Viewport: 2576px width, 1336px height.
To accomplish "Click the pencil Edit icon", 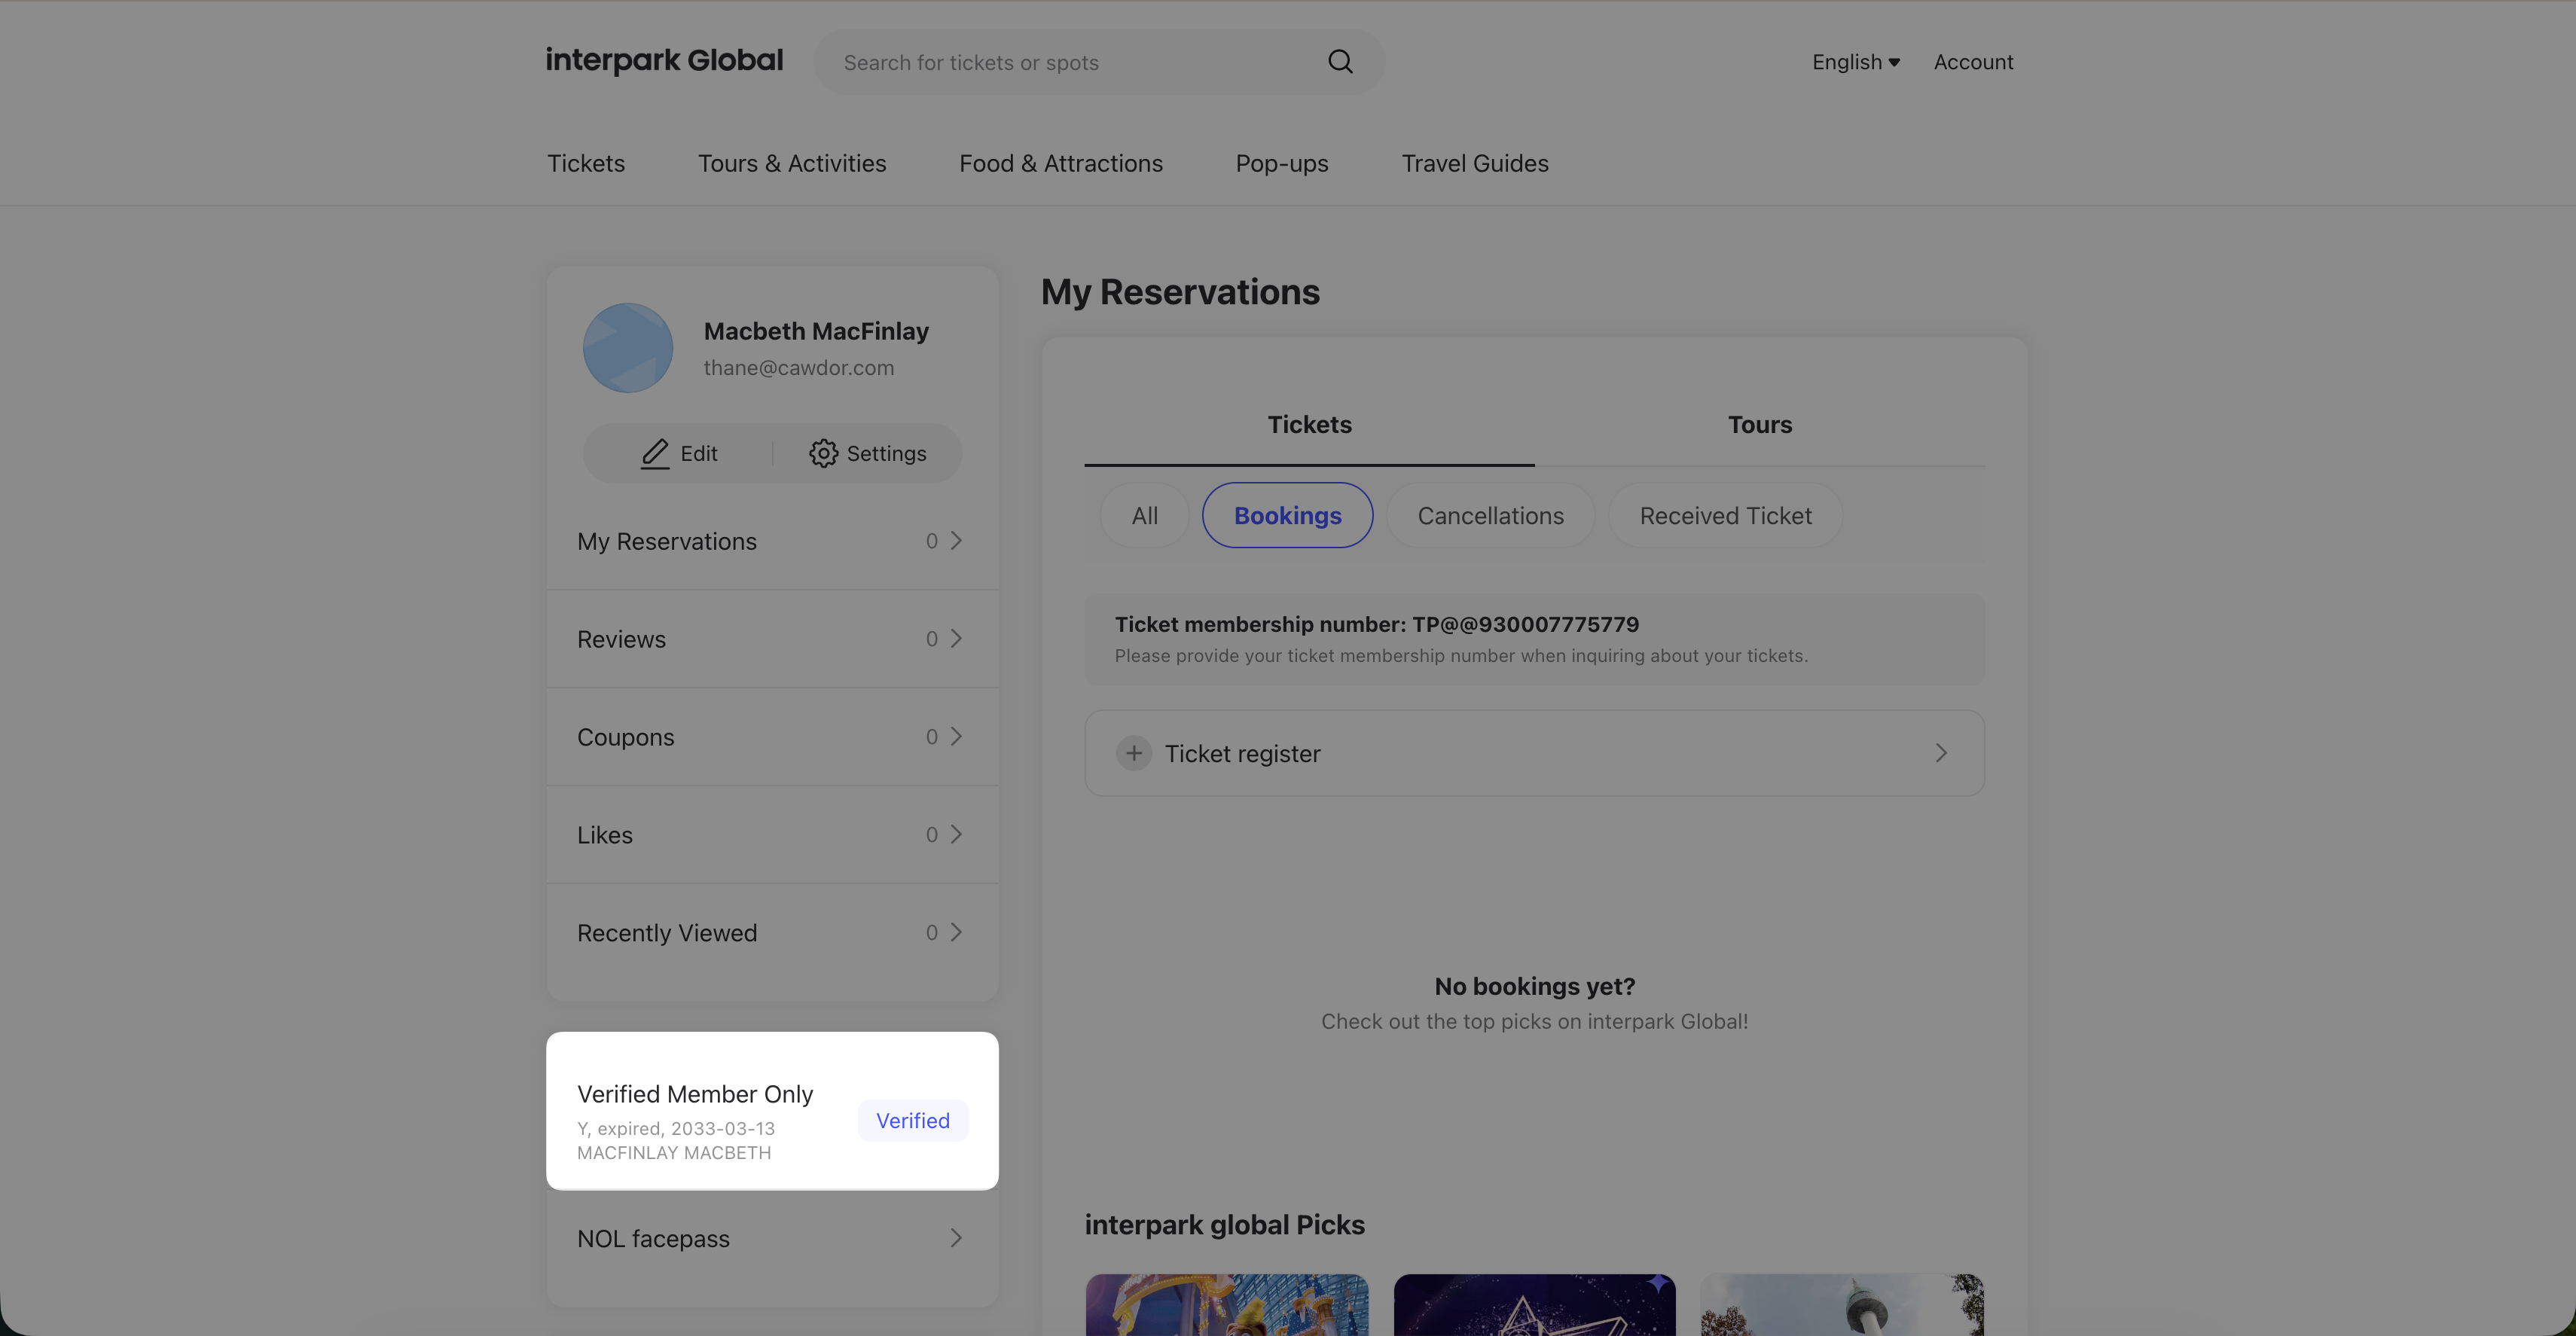I will (x=655, y=453).
